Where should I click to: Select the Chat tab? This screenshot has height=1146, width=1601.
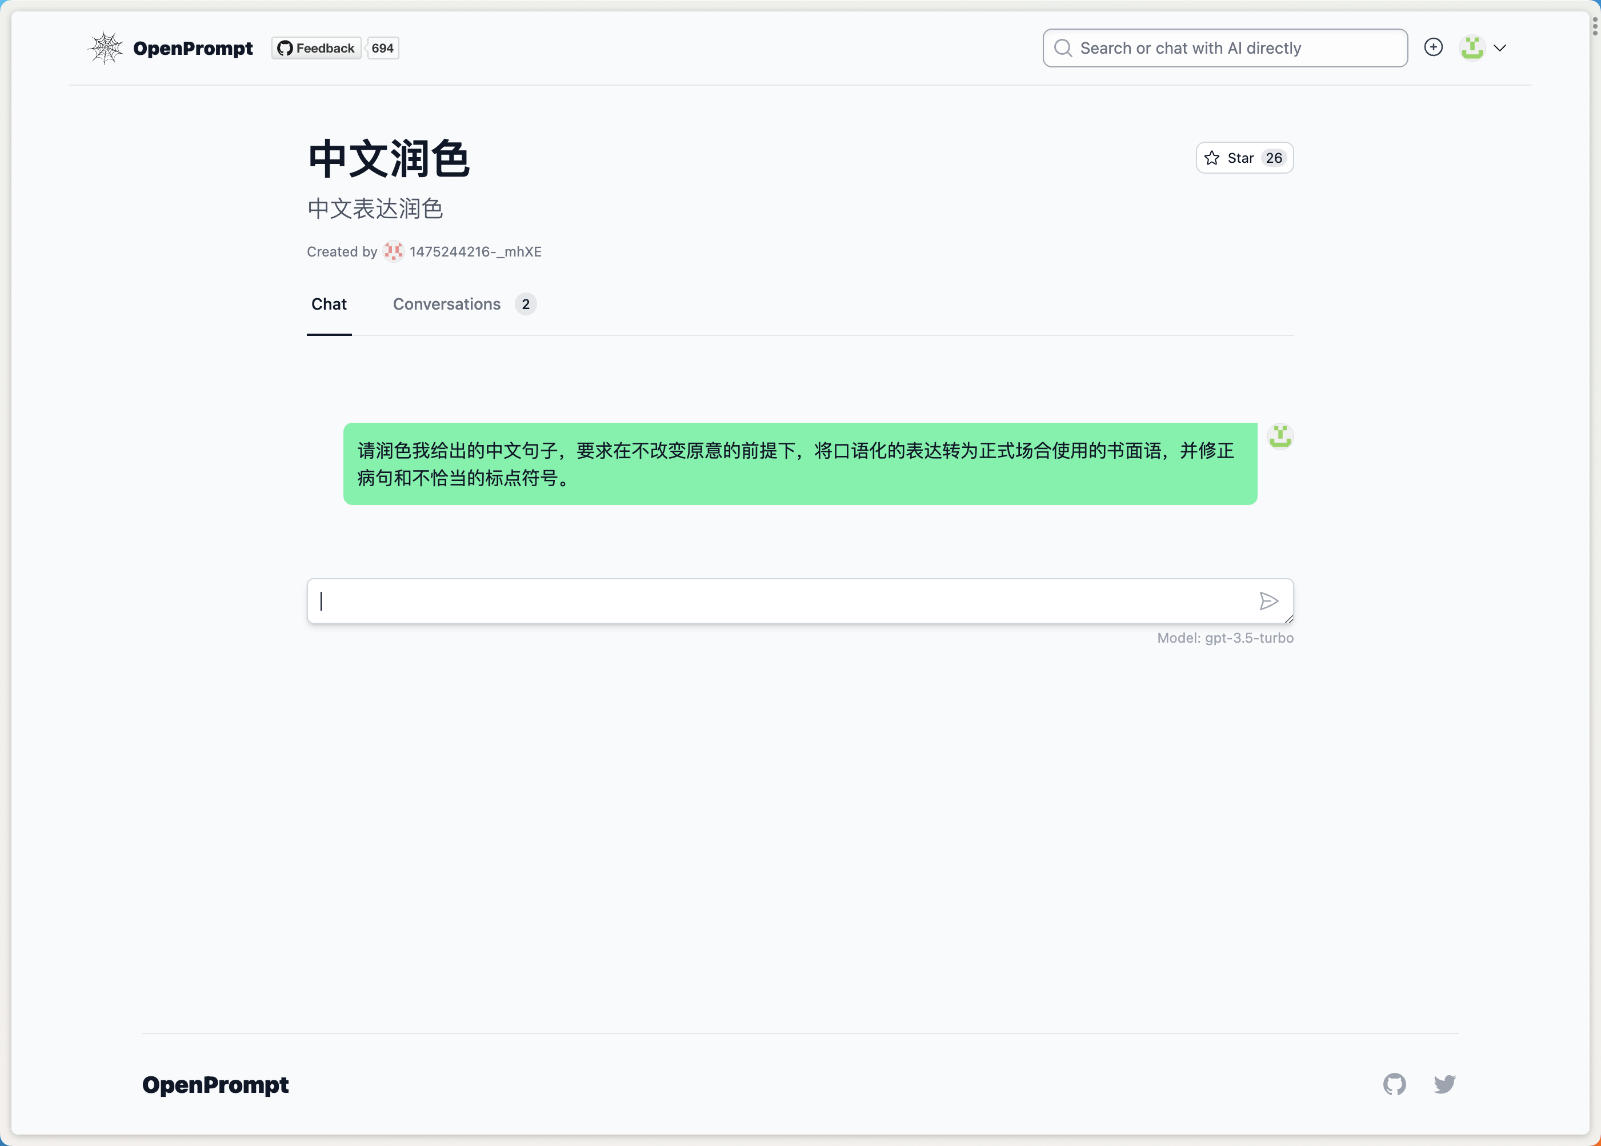329,304
